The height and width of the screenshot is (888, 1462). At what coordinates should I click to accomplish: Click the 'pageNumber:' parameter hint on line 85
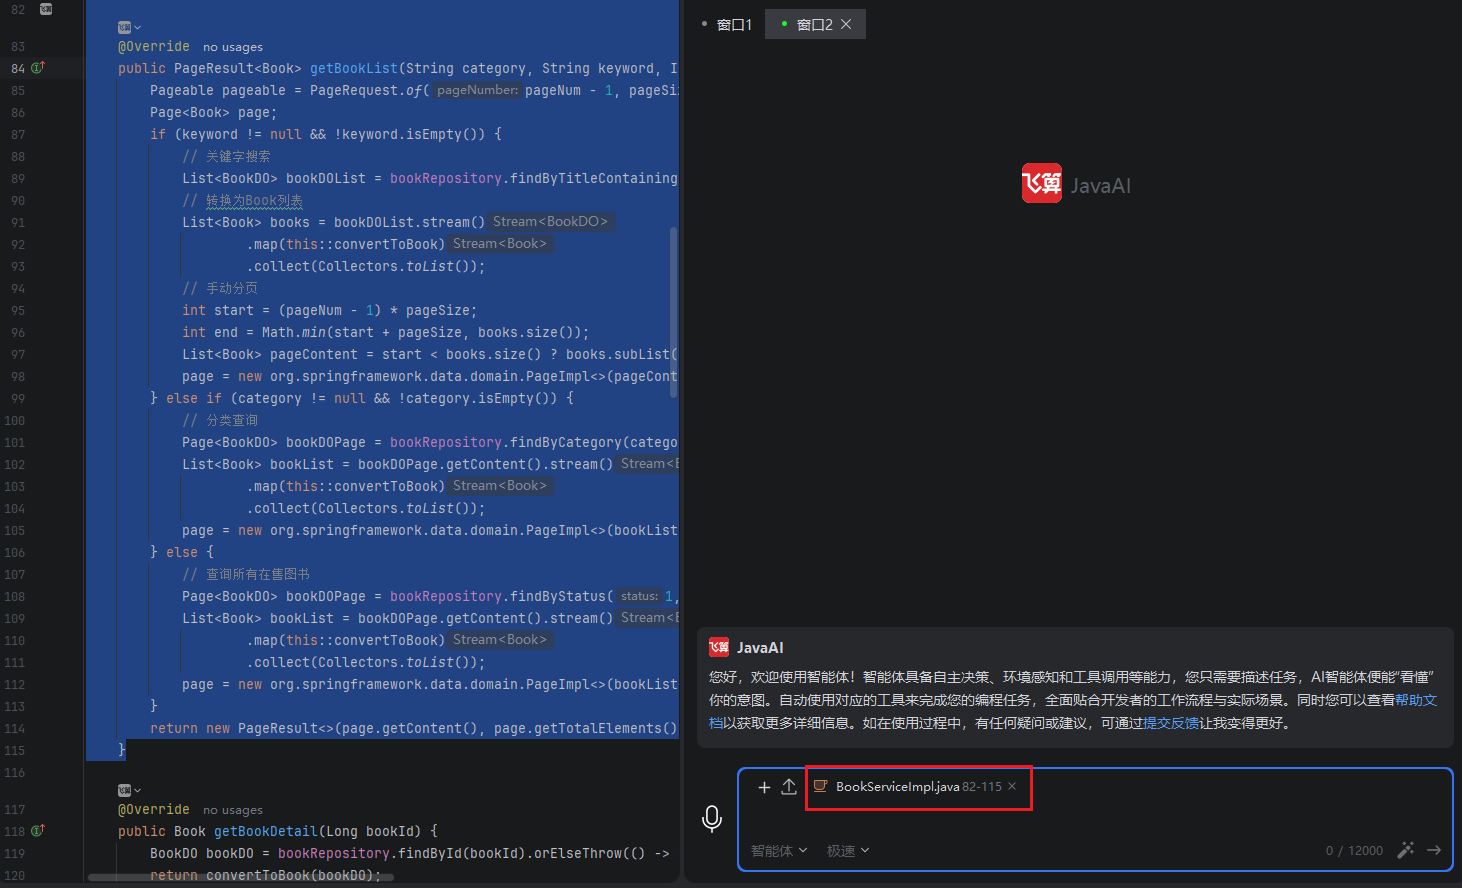pyautogui.click(x=477, y=90)
